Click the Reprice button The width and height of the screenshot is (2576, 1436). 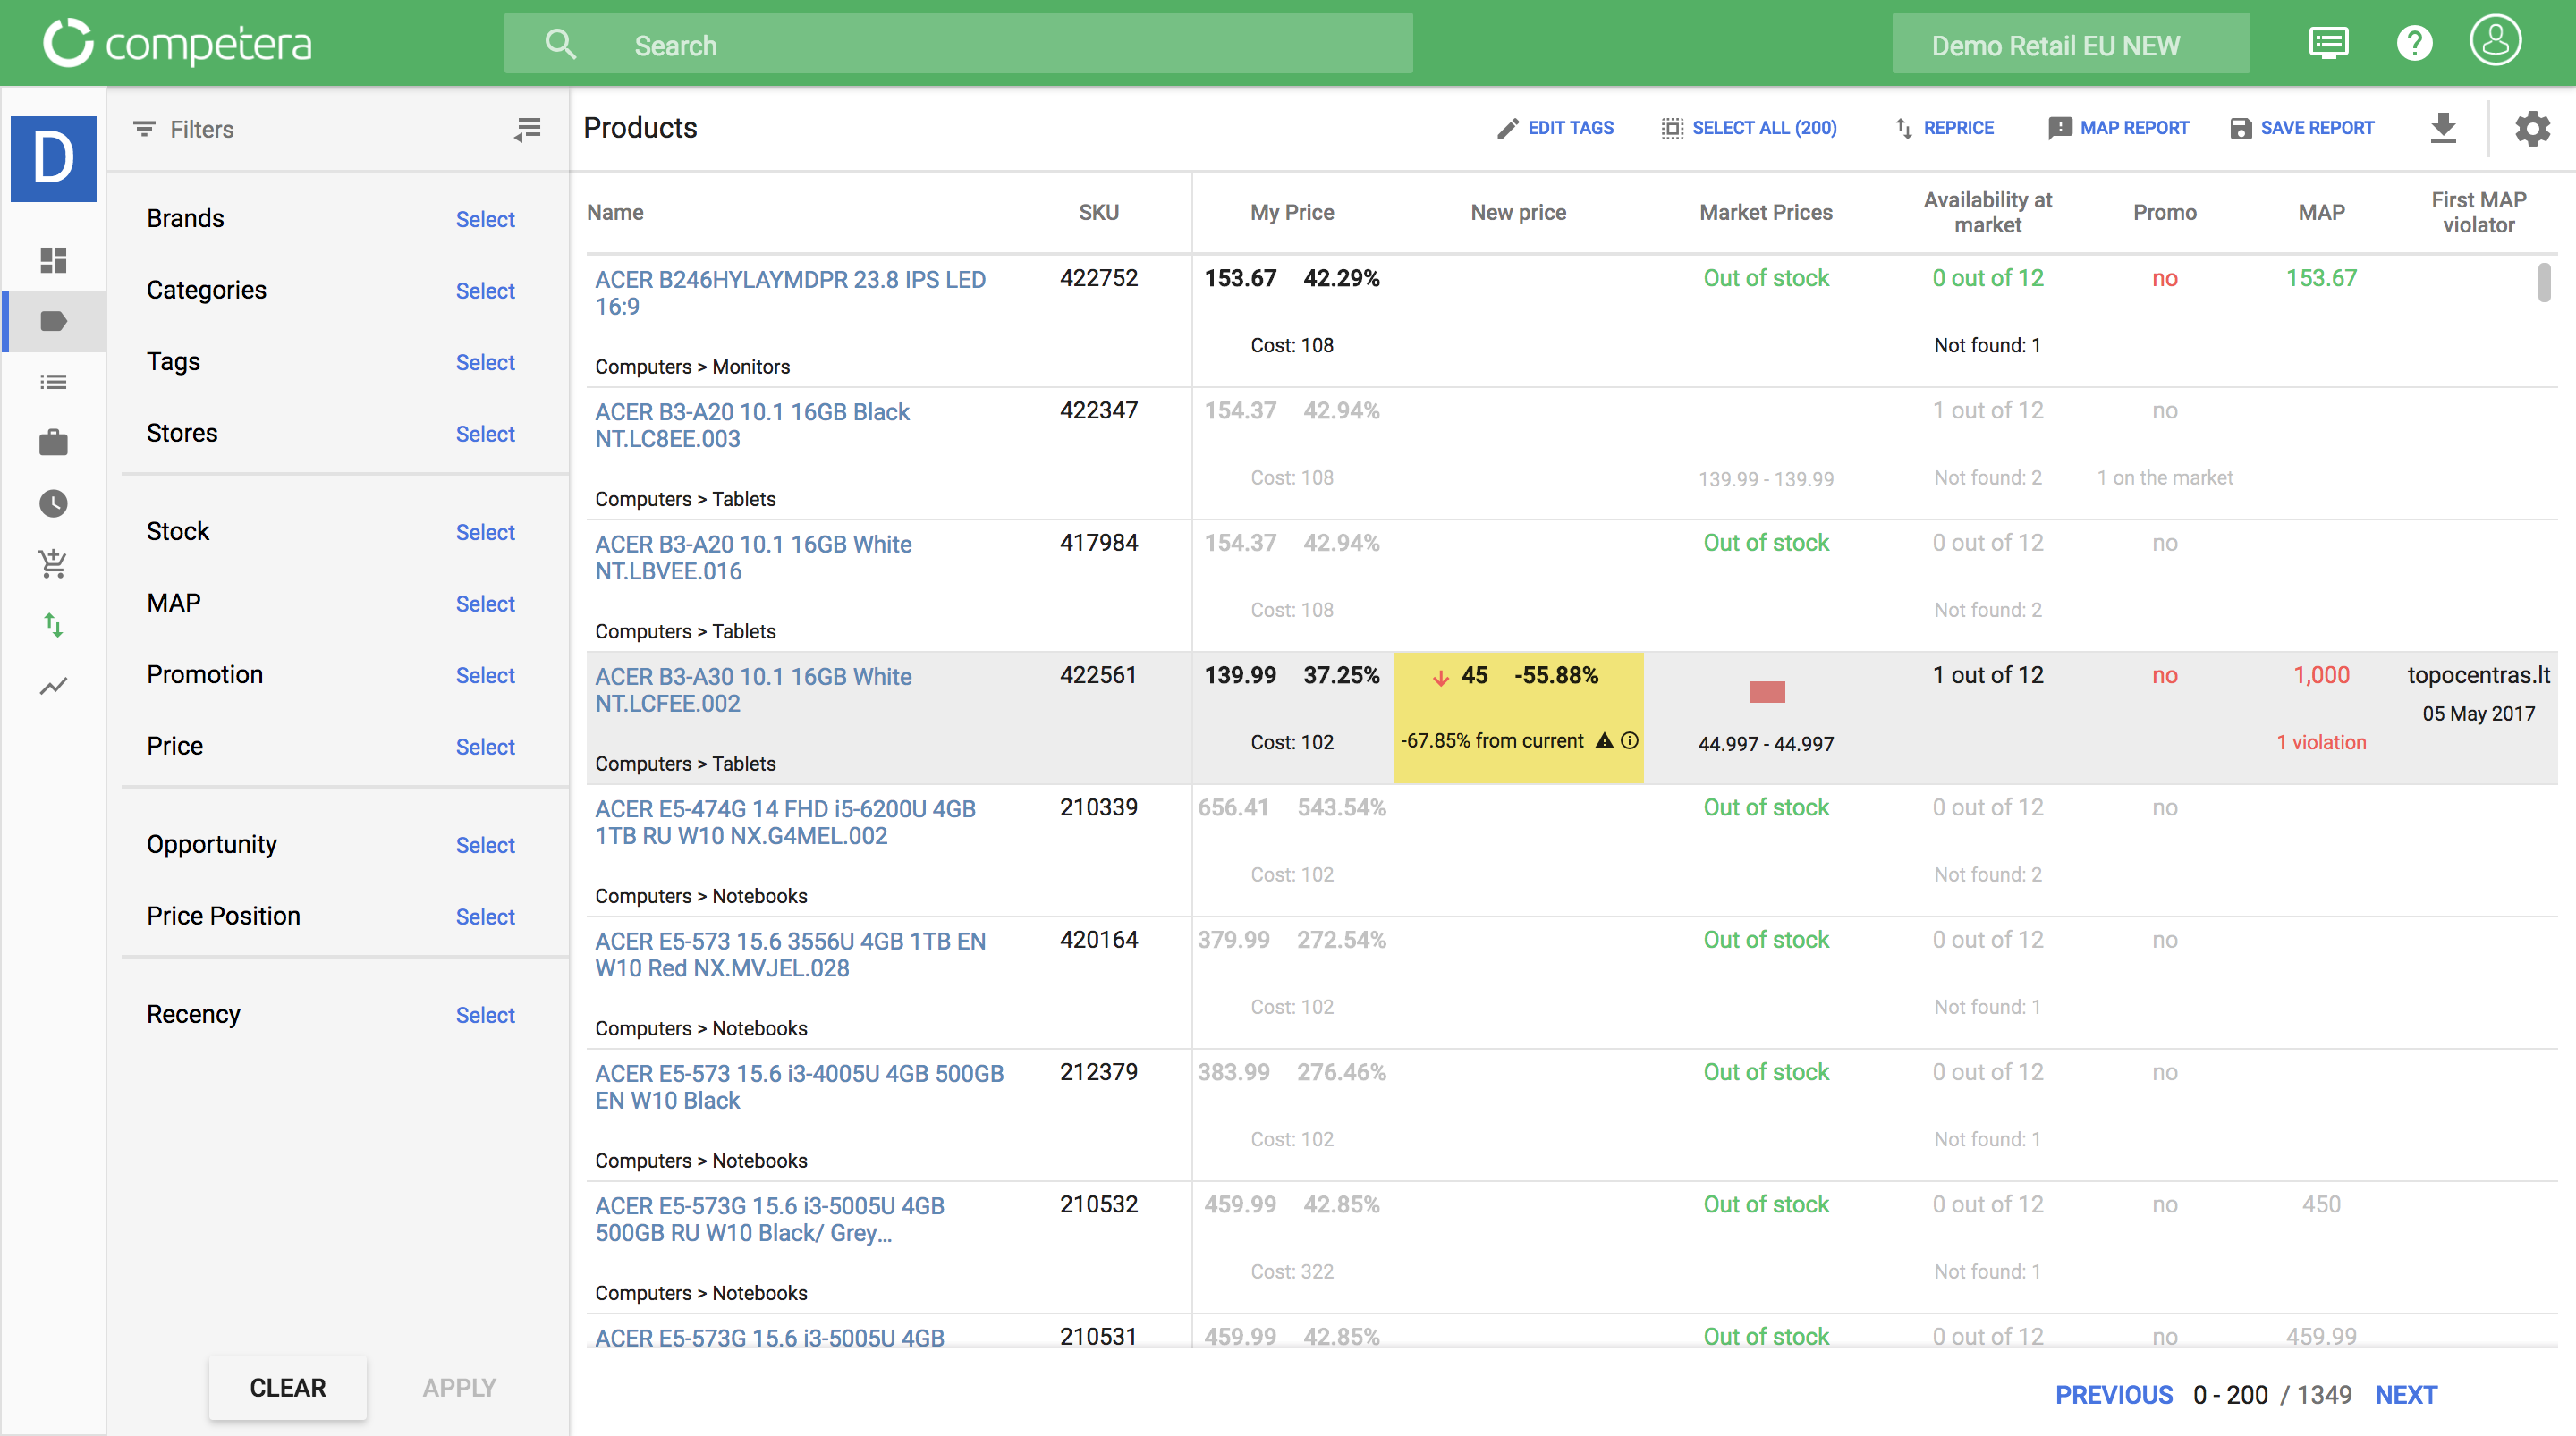click(1944, 128)
